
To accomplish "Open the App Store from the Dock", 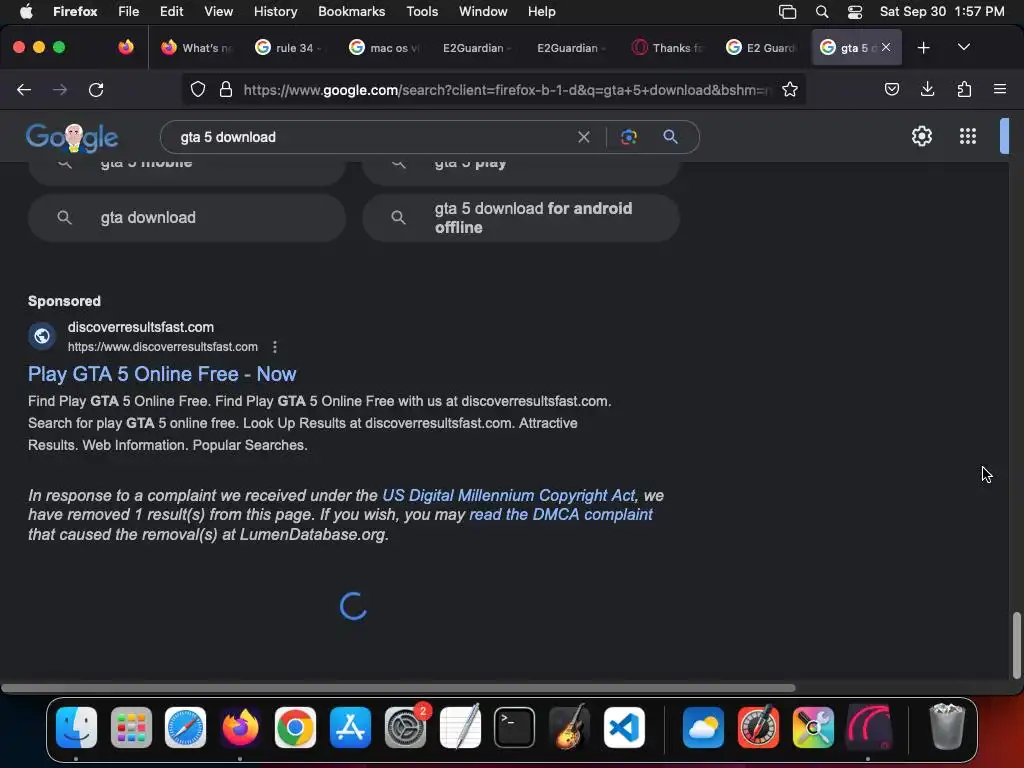I will click(350, 728).
